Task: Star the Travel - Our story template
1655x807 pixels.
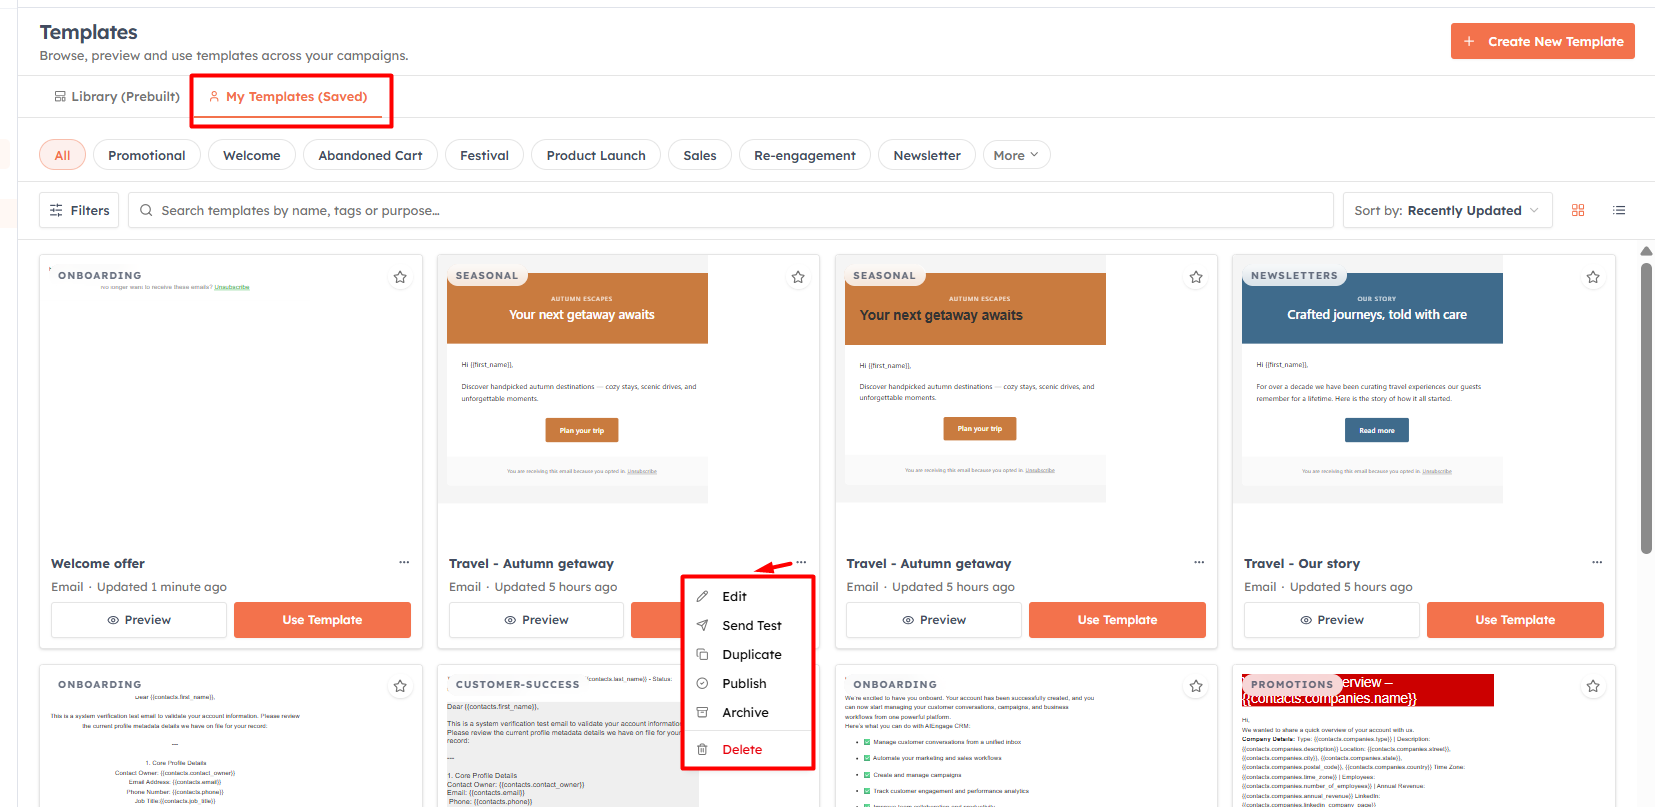Action: [1593, 277]
